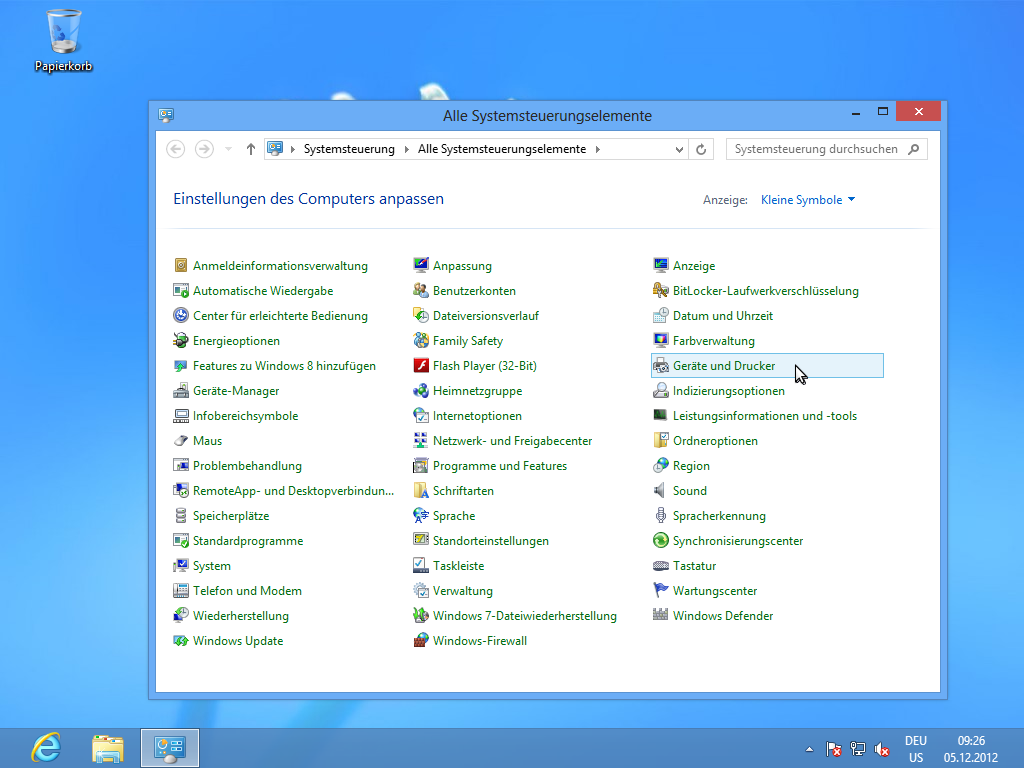Go up one folder level
This screenshot has width=1024, height=768.
(251, 150)
